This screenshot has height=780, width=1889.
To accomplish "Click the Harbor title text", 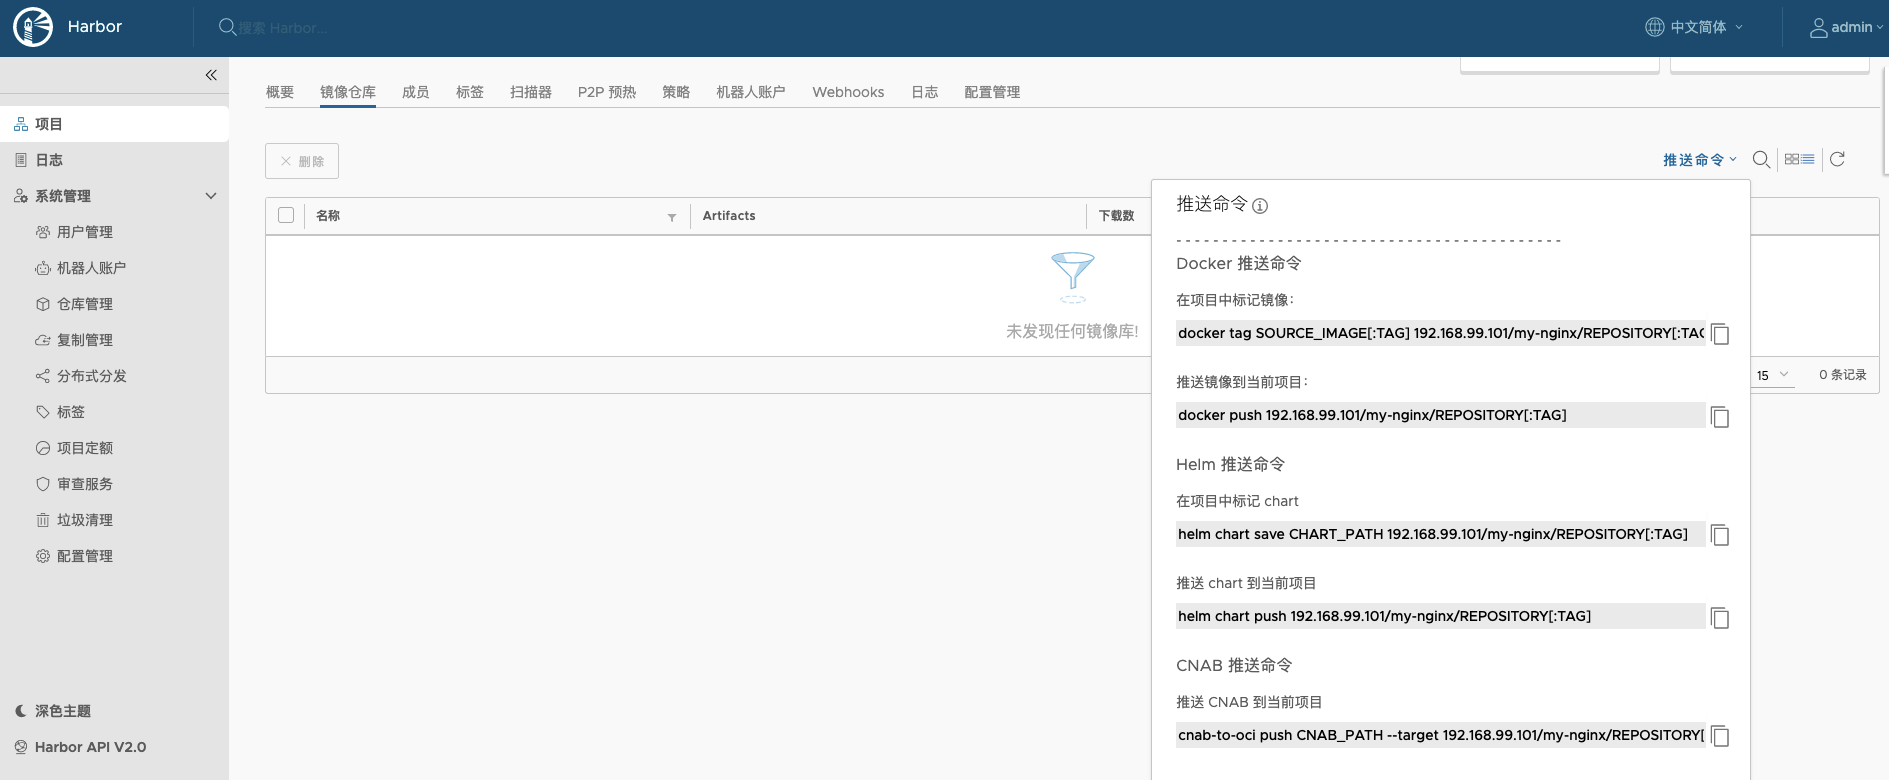I will 95,27.
